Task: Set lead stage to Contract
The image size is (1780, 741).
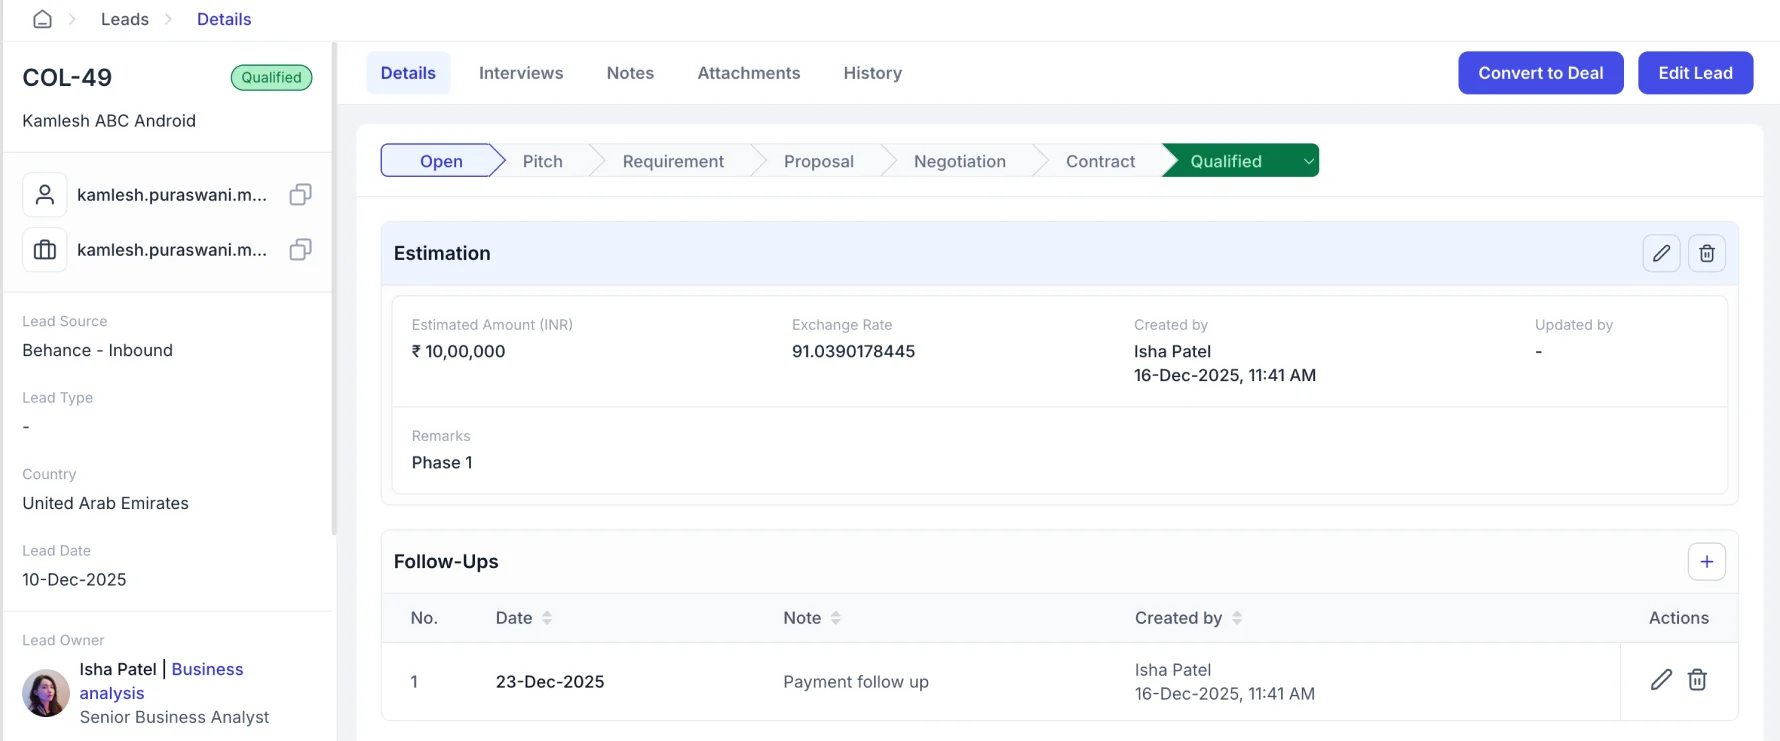Action: [1100, 161]
